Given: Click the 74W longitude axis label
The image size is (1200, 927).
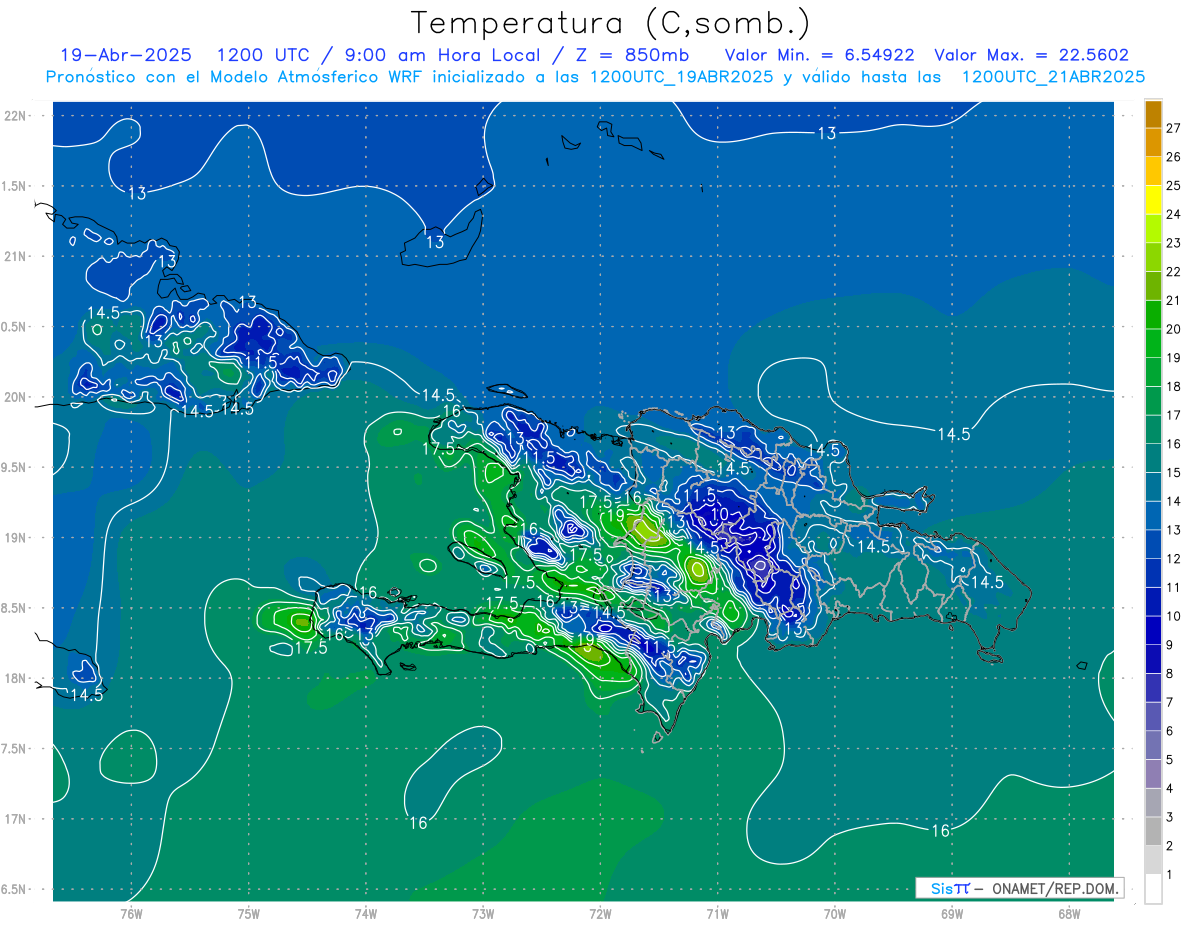Looking at the screenshot, I should click(366, 913).
